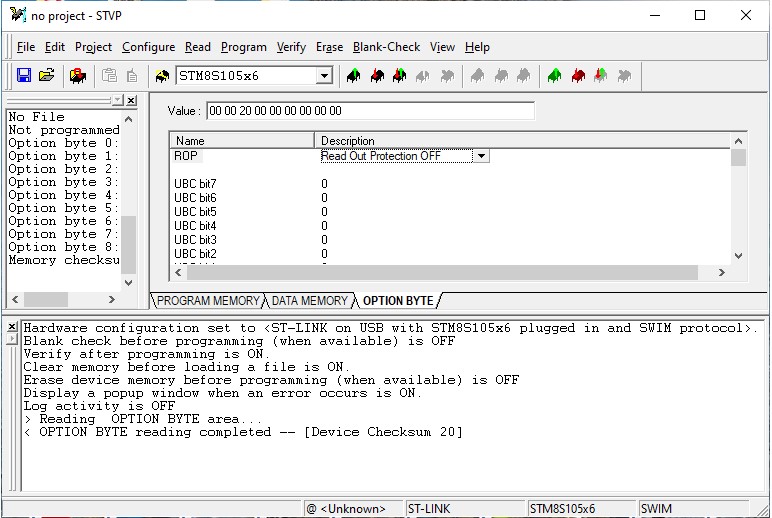Click the 'Not programmed' line in left pane
Image resolution: width=772 pixels, height=518 pixels.
(x=64, y=130)
